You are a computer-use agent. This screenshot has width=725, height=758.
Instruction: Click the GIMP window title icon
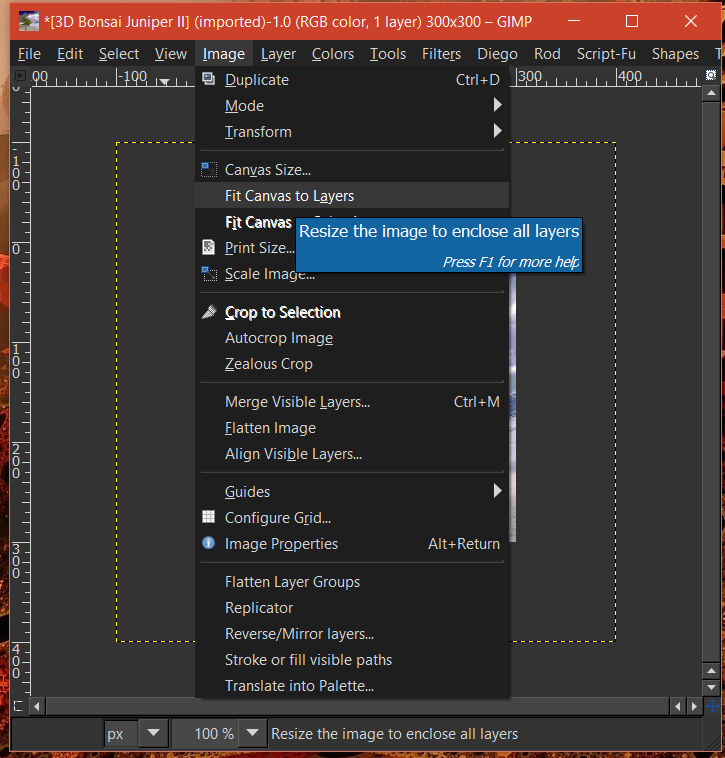[x=29, y=21]
